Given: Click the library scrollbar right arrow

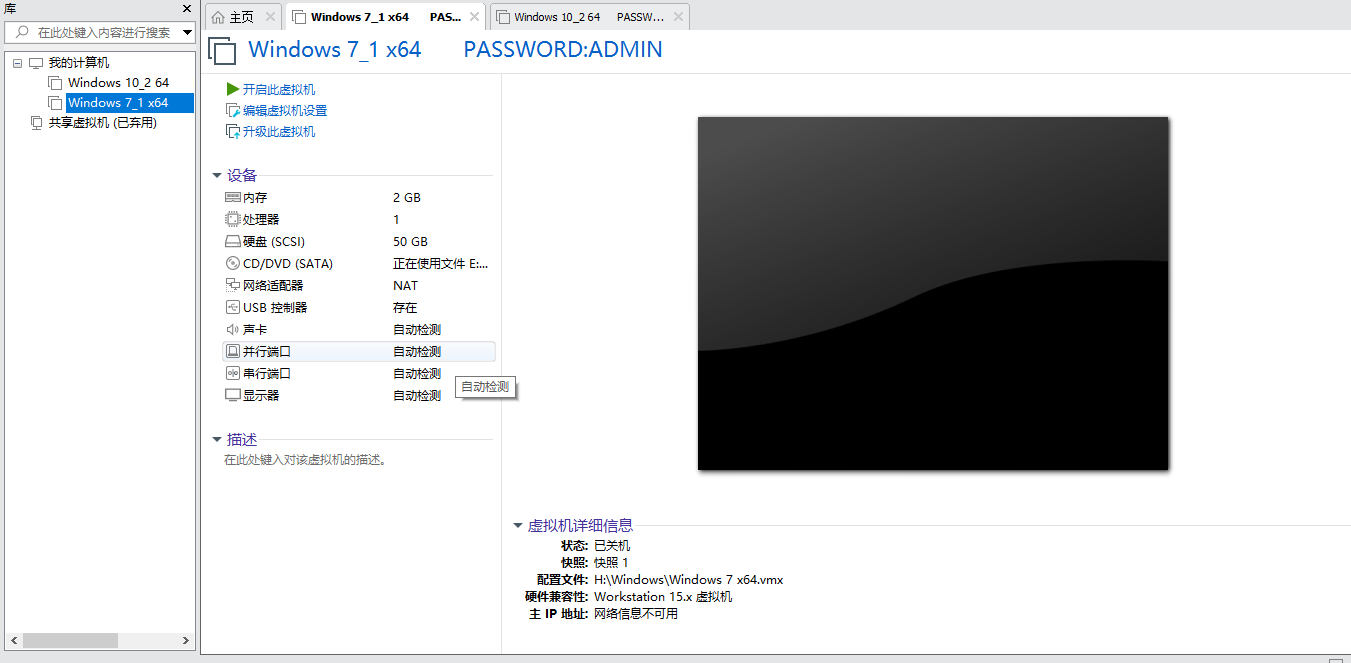Looking at the screenshot, I should (187, 640).
